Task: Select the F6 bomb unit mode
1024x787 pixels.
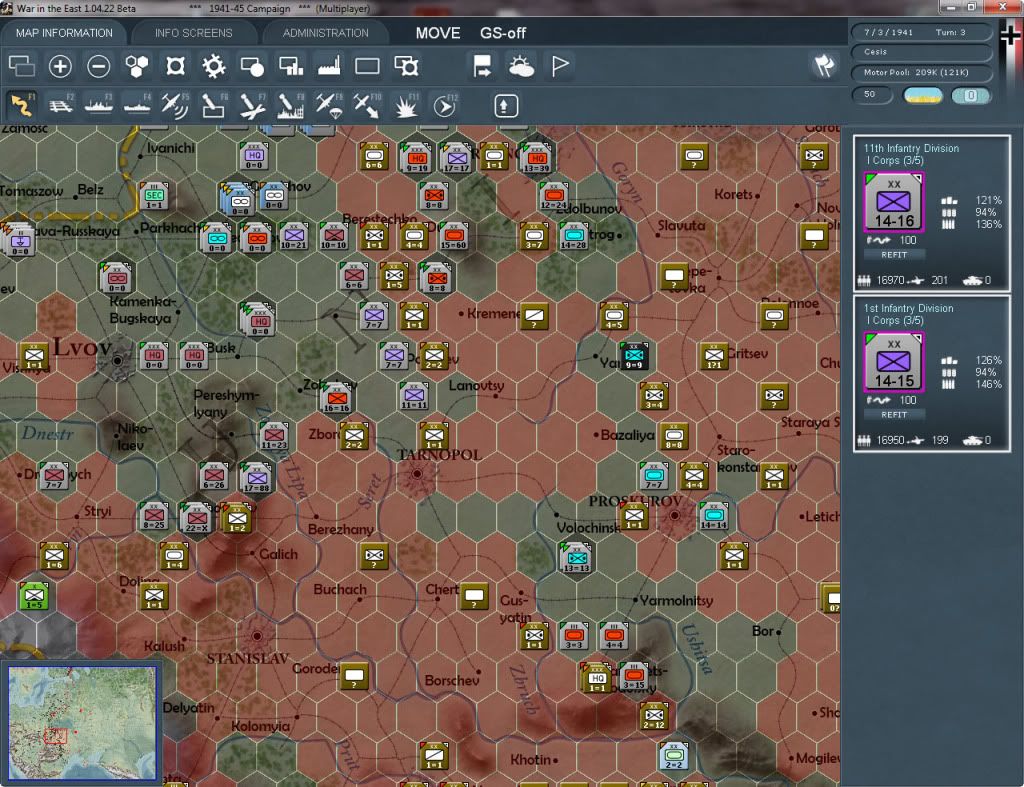Action: pyautogui.click(x=214, y=105)
